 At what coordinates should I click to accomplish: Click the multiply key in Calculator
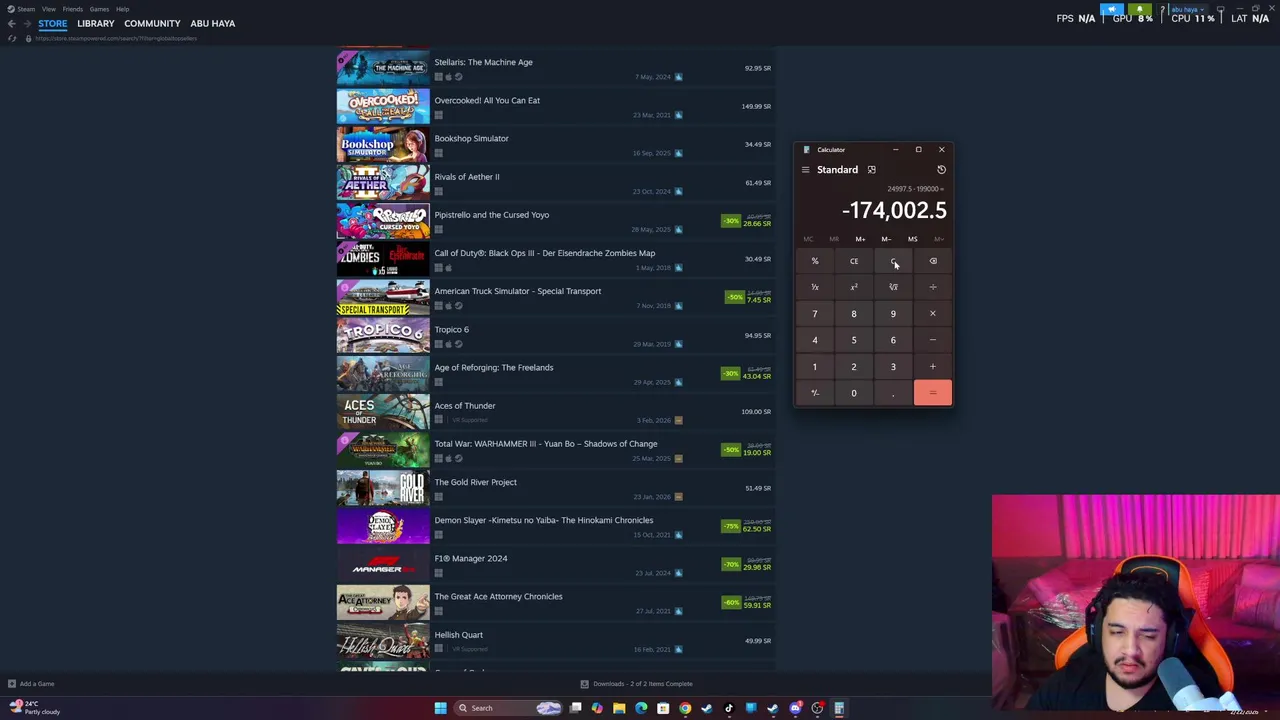933,314
